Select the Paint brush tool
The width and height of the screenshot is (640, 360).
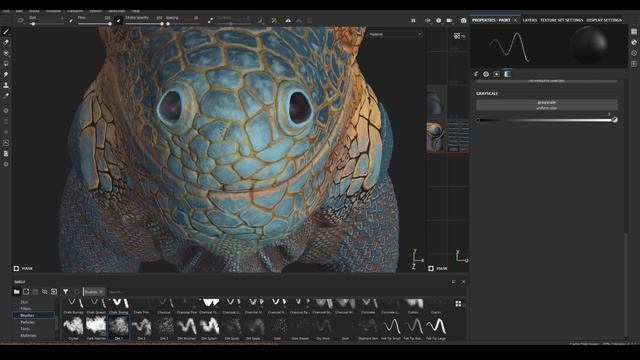tap(6, 32)
